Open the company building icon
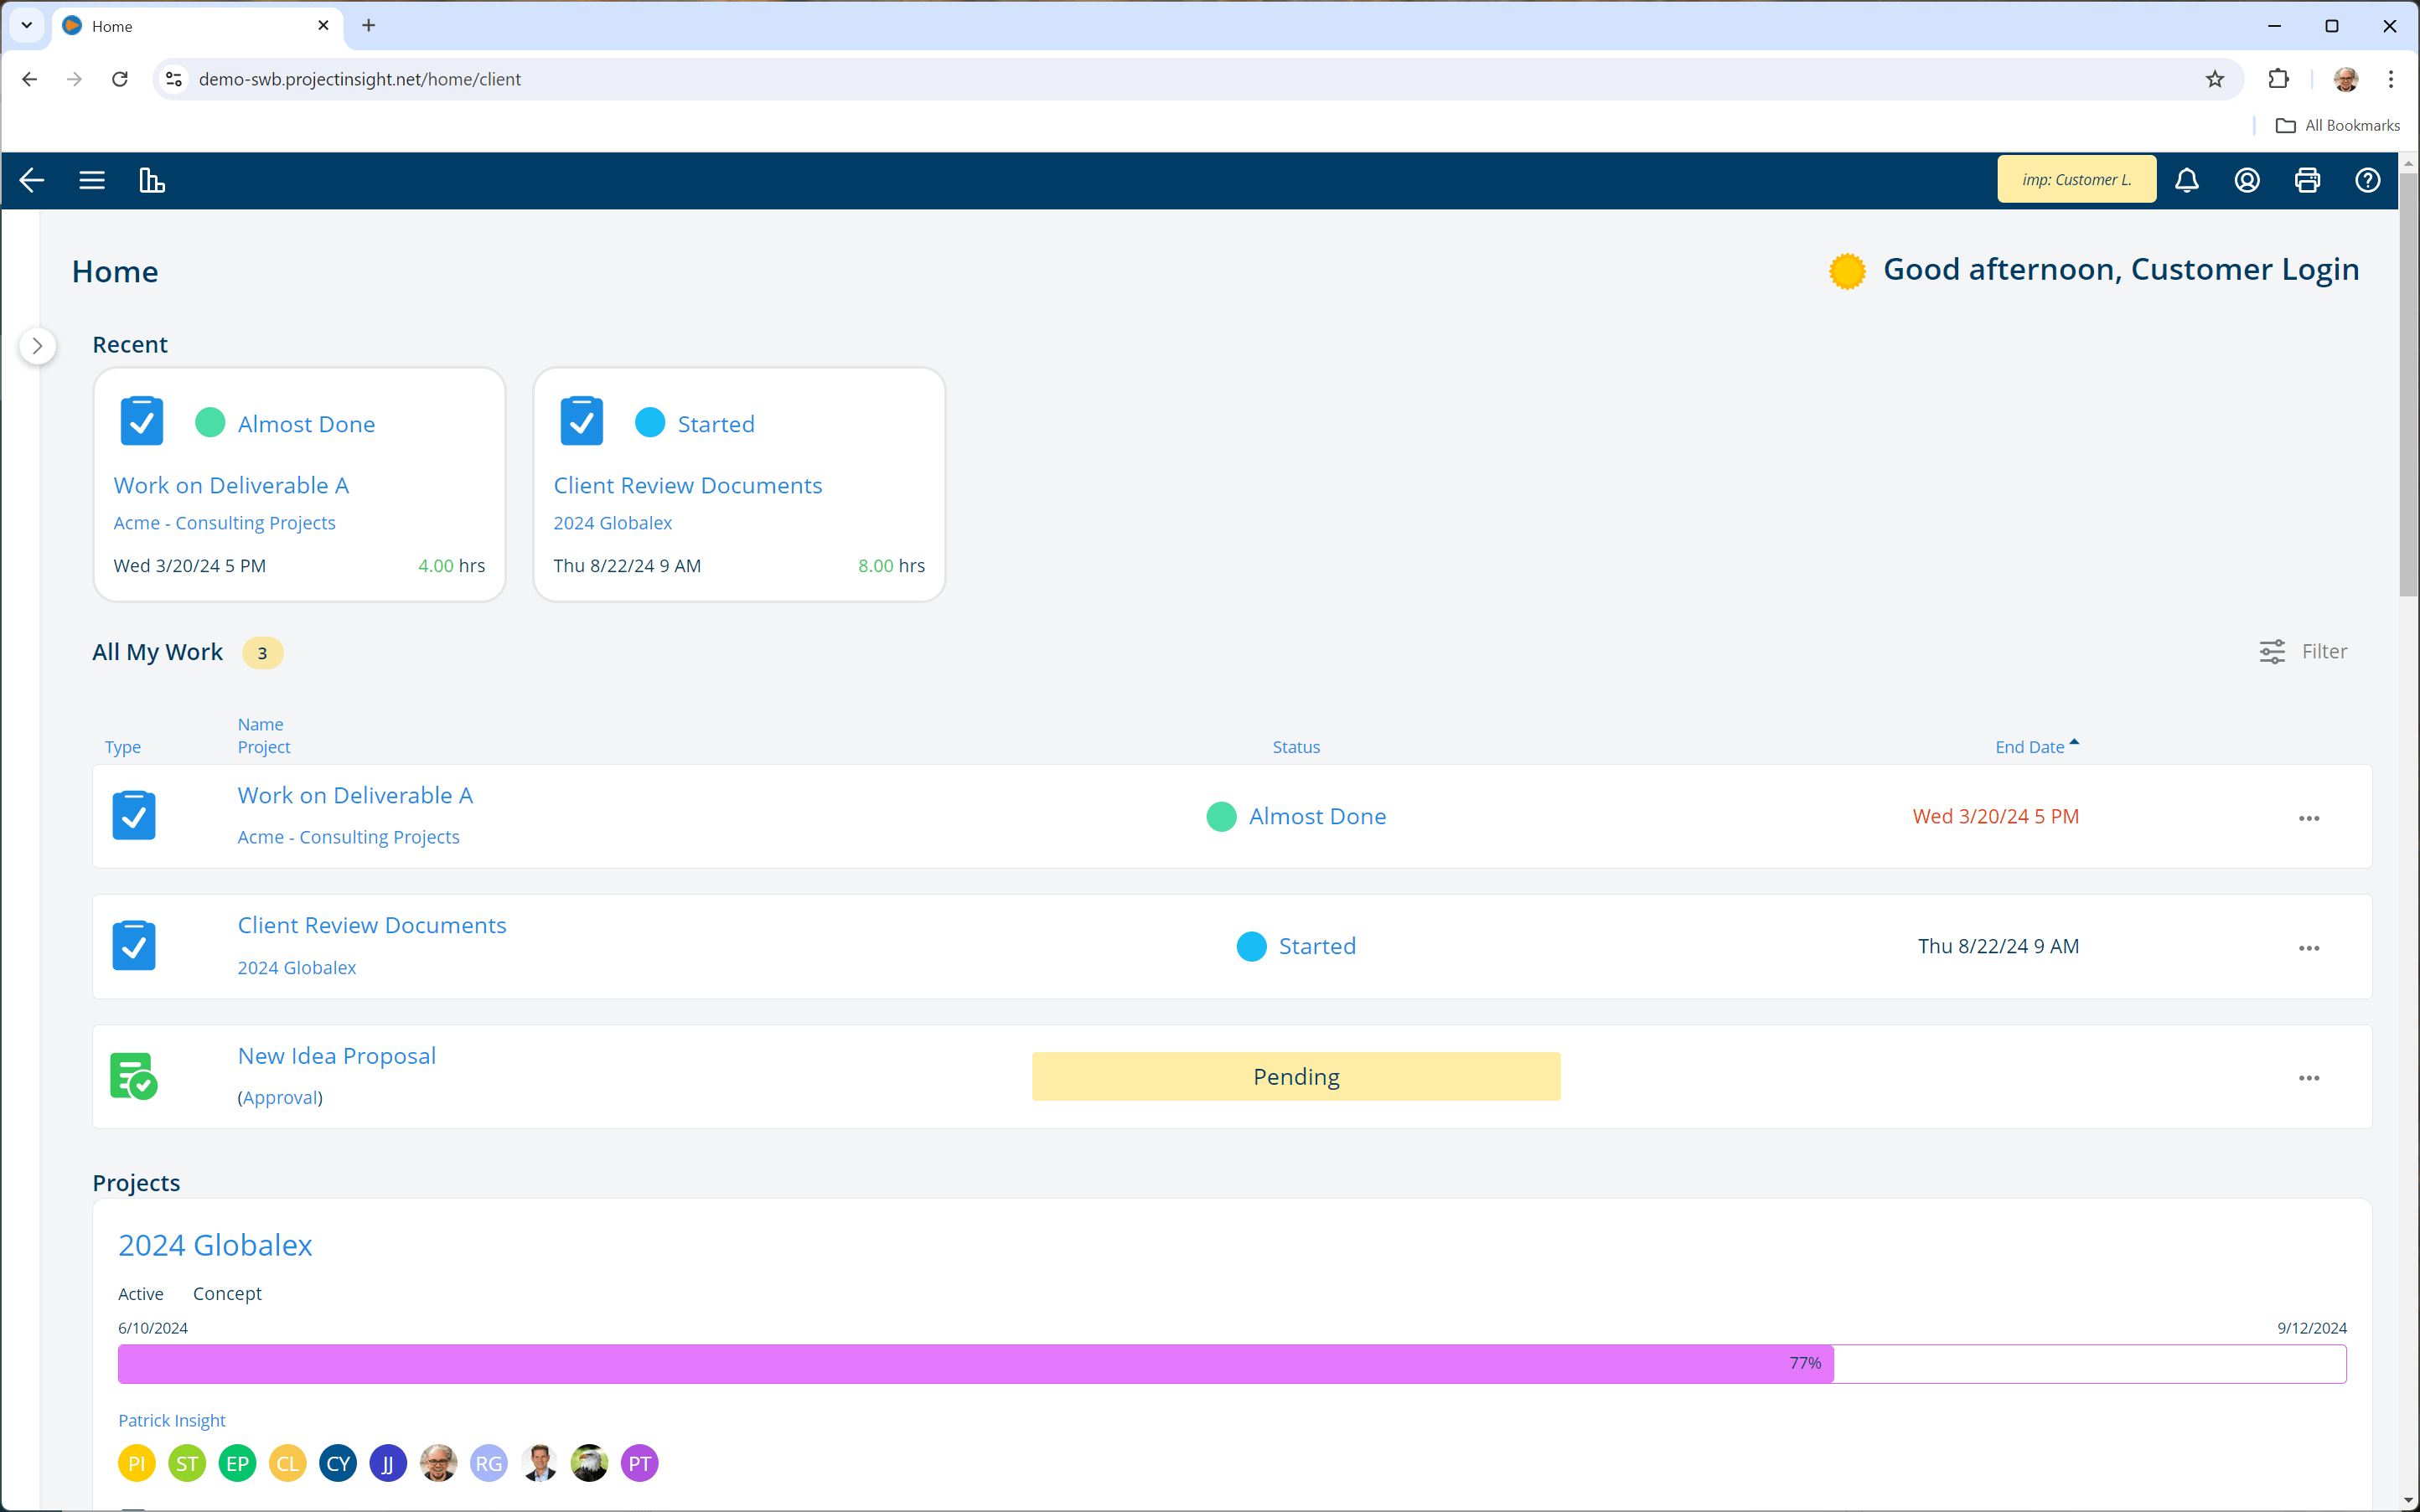The height and width of the screenshot is (1512, 2420). 152,180
